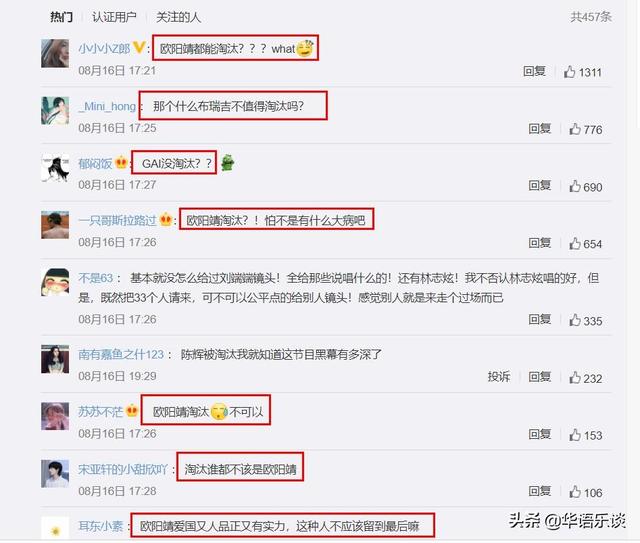Select the 热门 tab
The image size is (640, 543).
tap(62, 17)
